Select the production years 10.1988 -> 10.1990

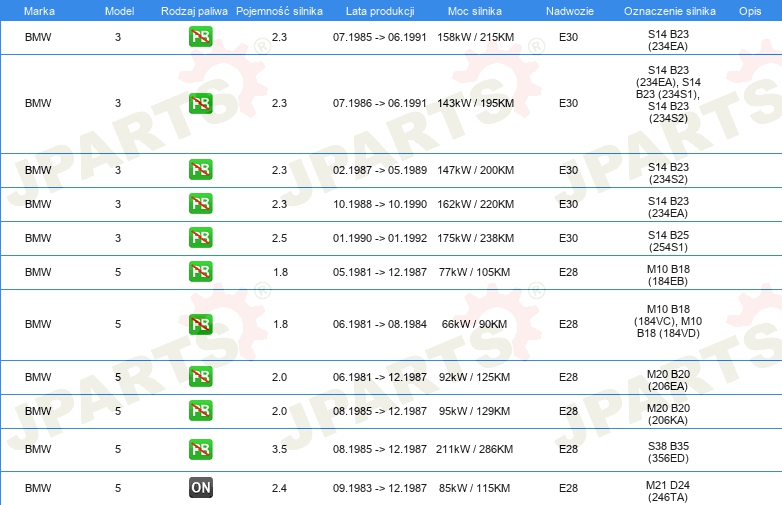point(380,204)
